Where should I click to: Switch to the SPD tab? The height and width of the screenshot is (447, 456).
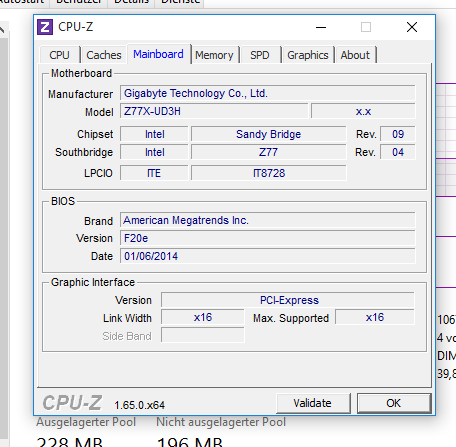click(x=260, y=55)
